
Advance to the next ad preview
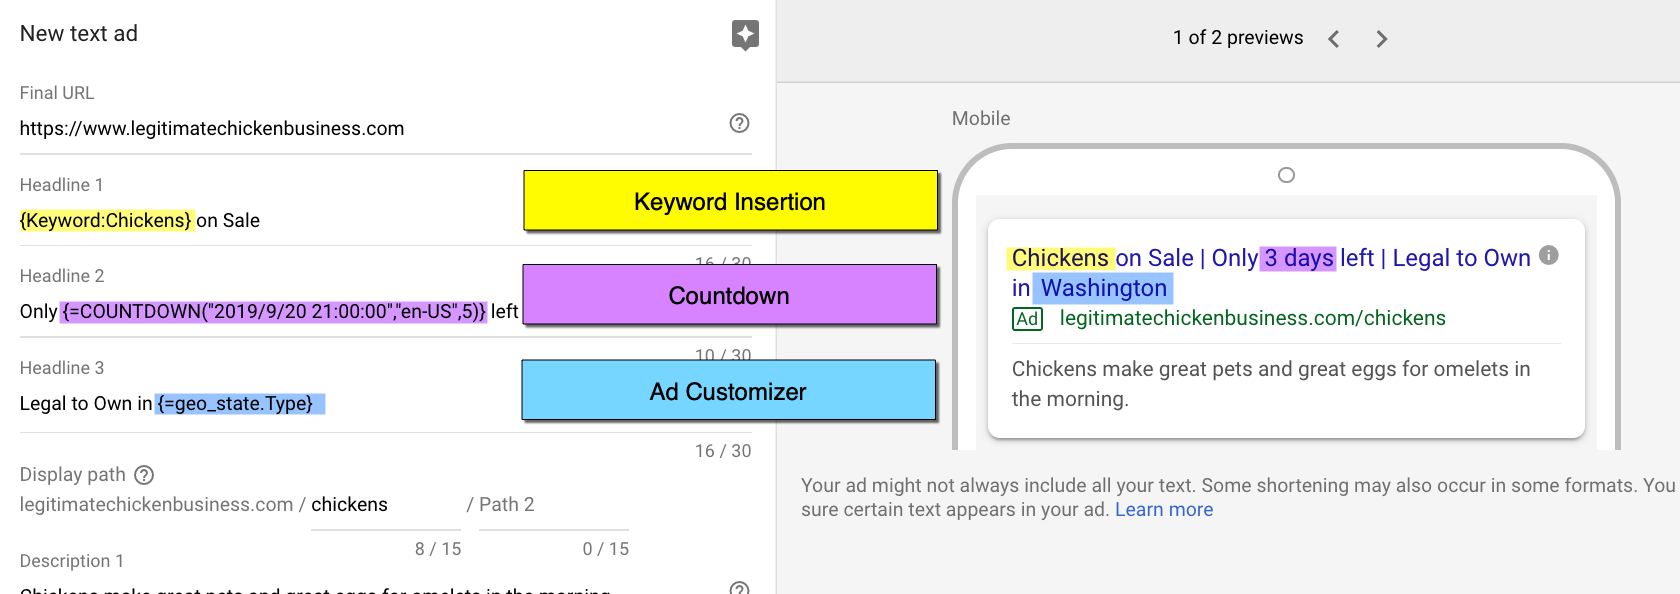pyautogui.click(x=1381, y=39)
